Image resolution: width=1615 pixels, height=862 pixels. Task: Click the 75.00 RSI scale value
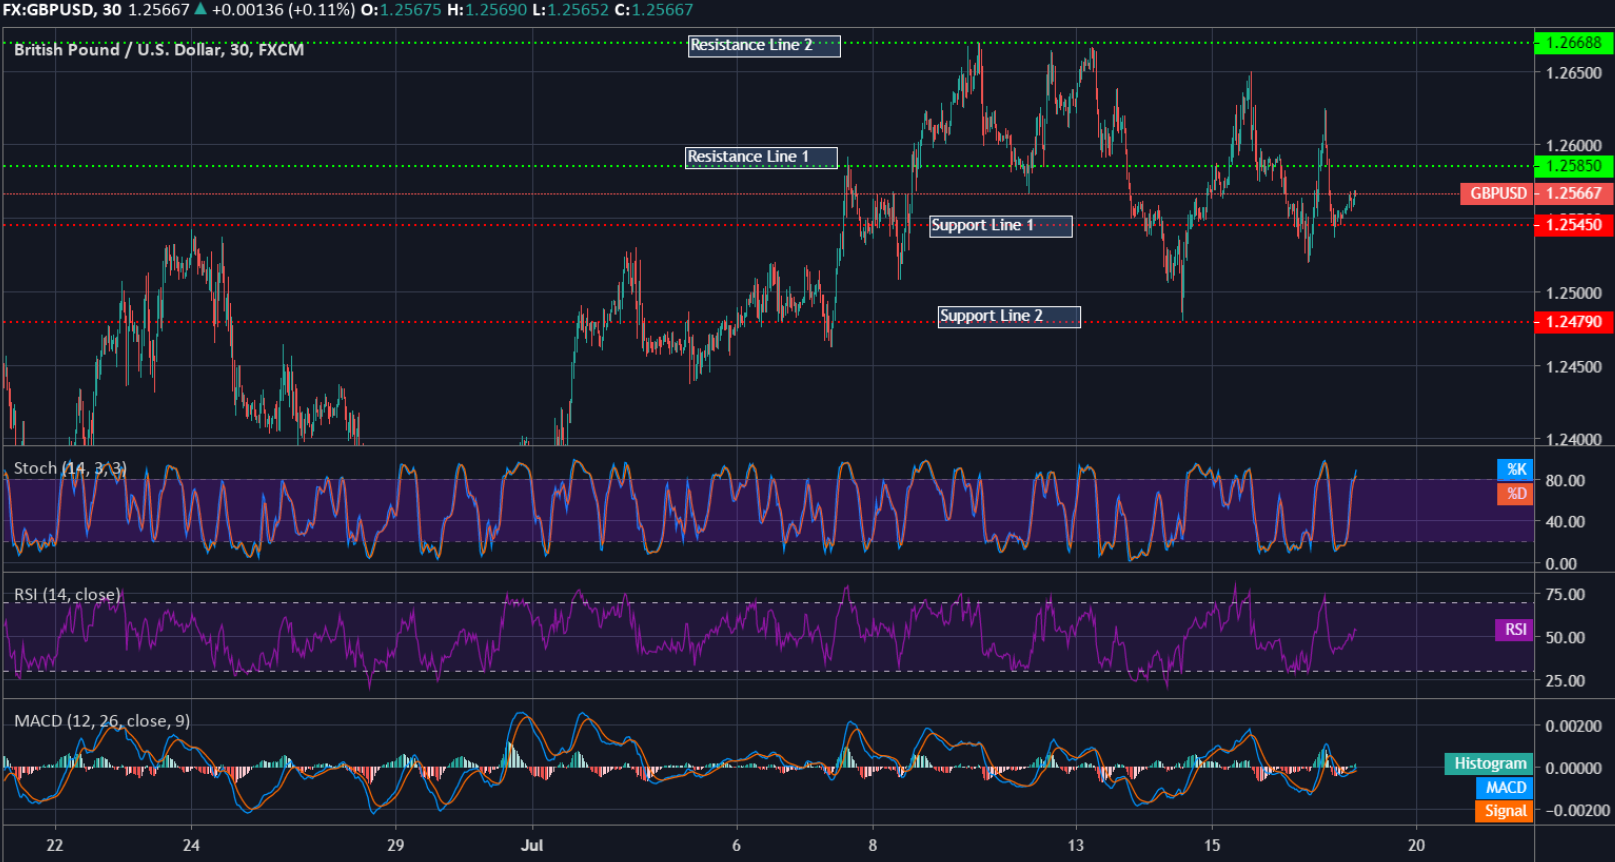pos(1565,595)
